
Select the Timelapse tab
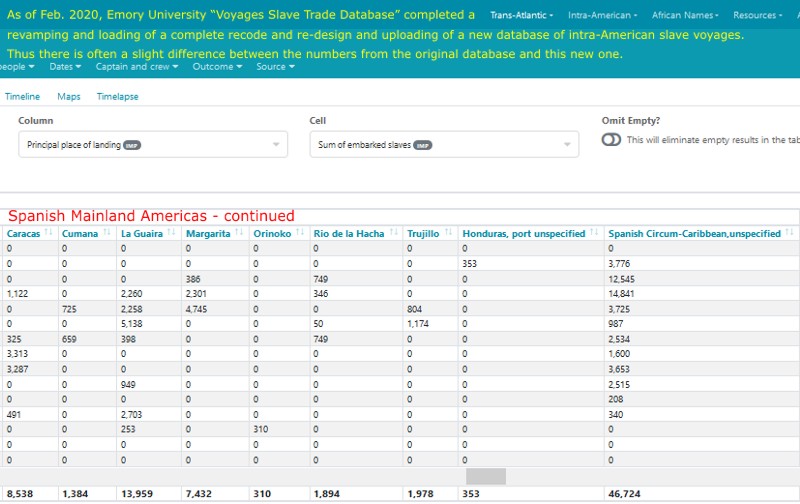pyautogui.click(x=117, y=97)
